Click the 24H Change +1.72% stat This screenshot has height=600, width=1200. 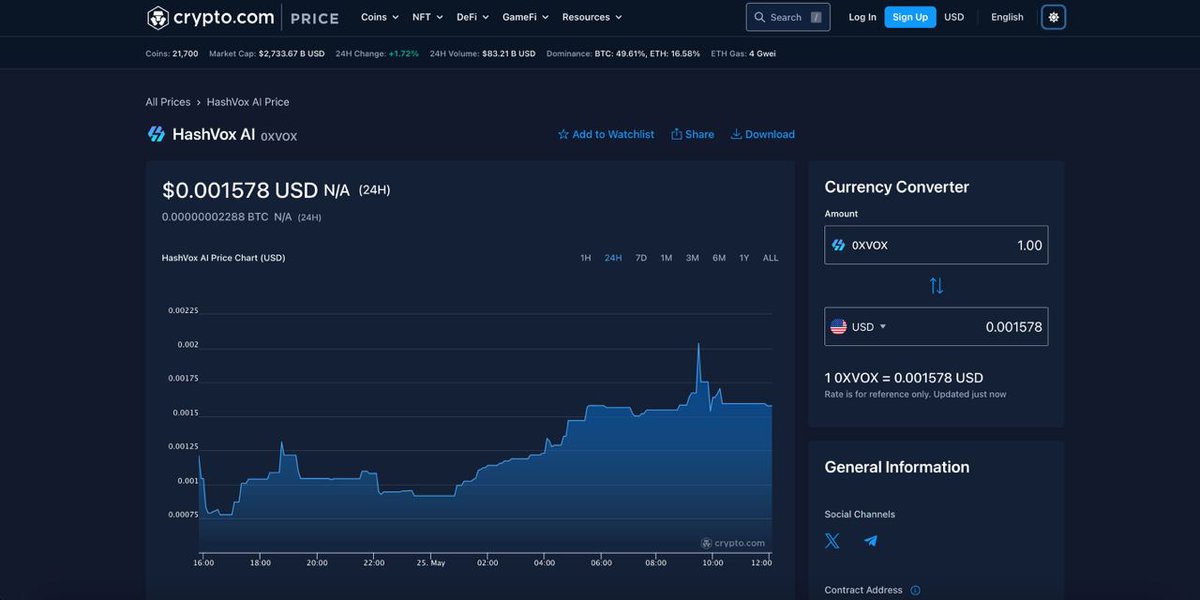[x=377, y=53]
